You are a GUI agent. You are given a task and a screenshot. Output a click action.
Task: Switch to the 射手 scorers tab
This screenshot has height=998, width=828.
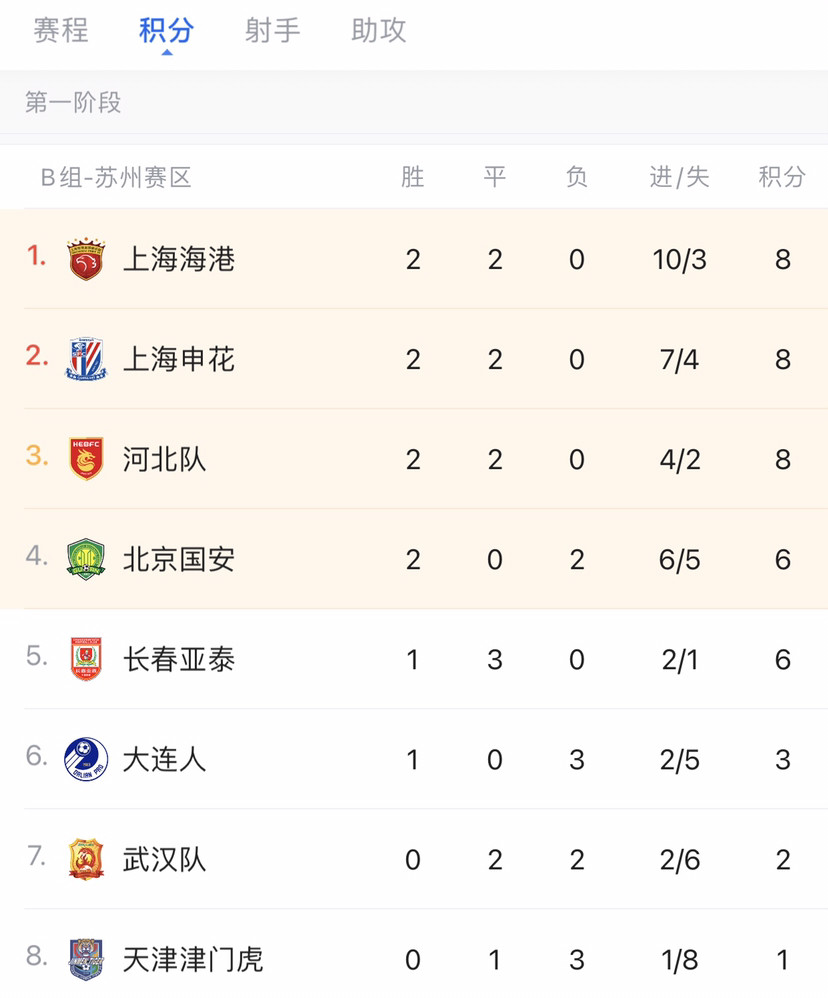click(x=272, y=31)
